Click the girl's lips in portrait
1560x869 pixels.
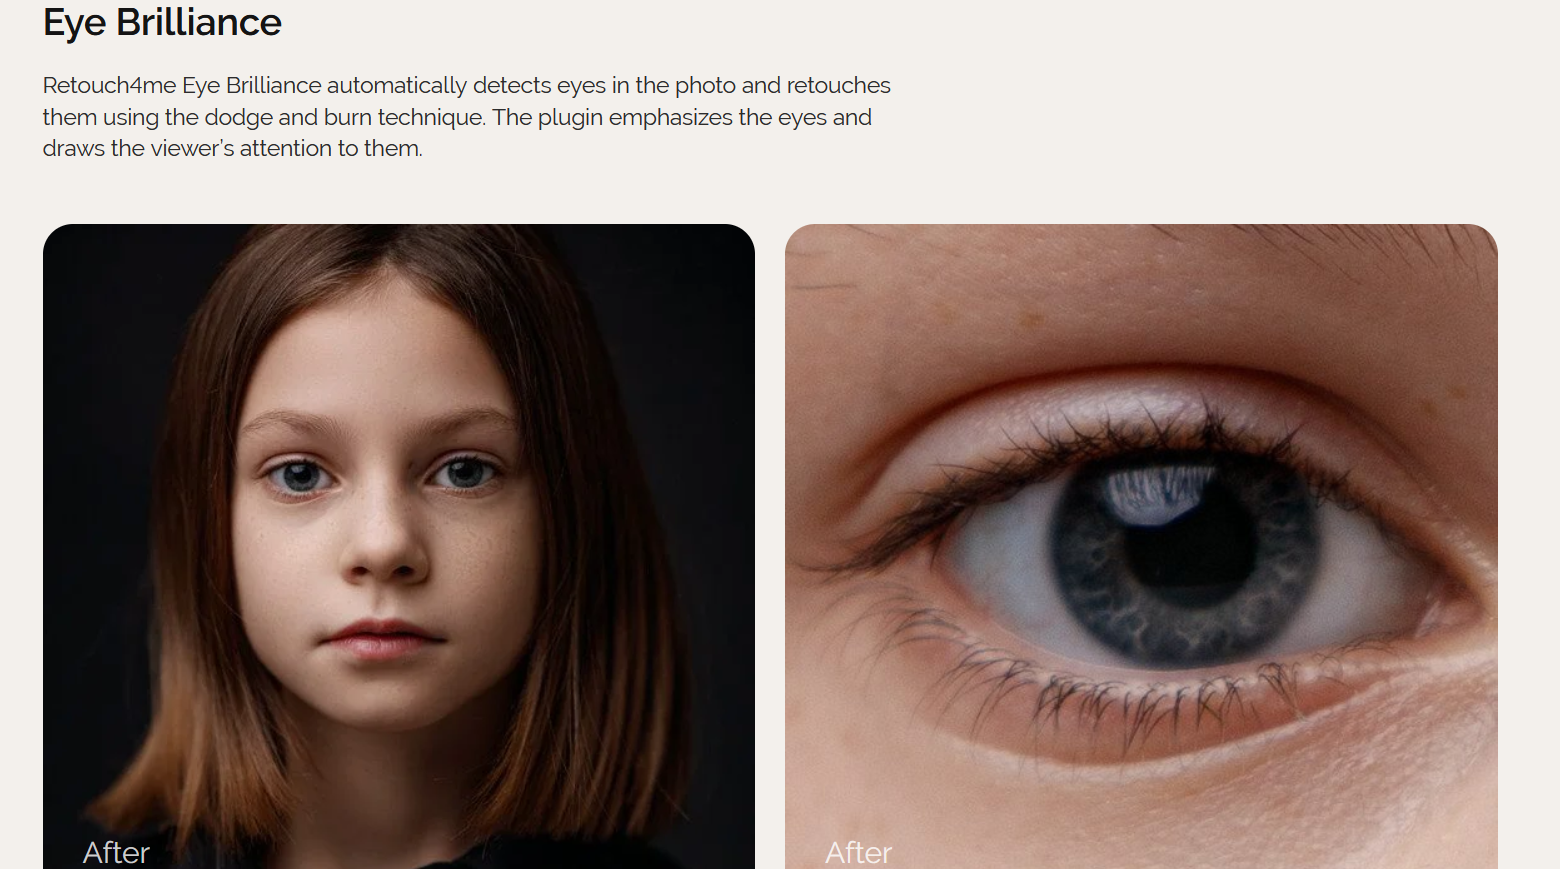(x=382, y=639)
